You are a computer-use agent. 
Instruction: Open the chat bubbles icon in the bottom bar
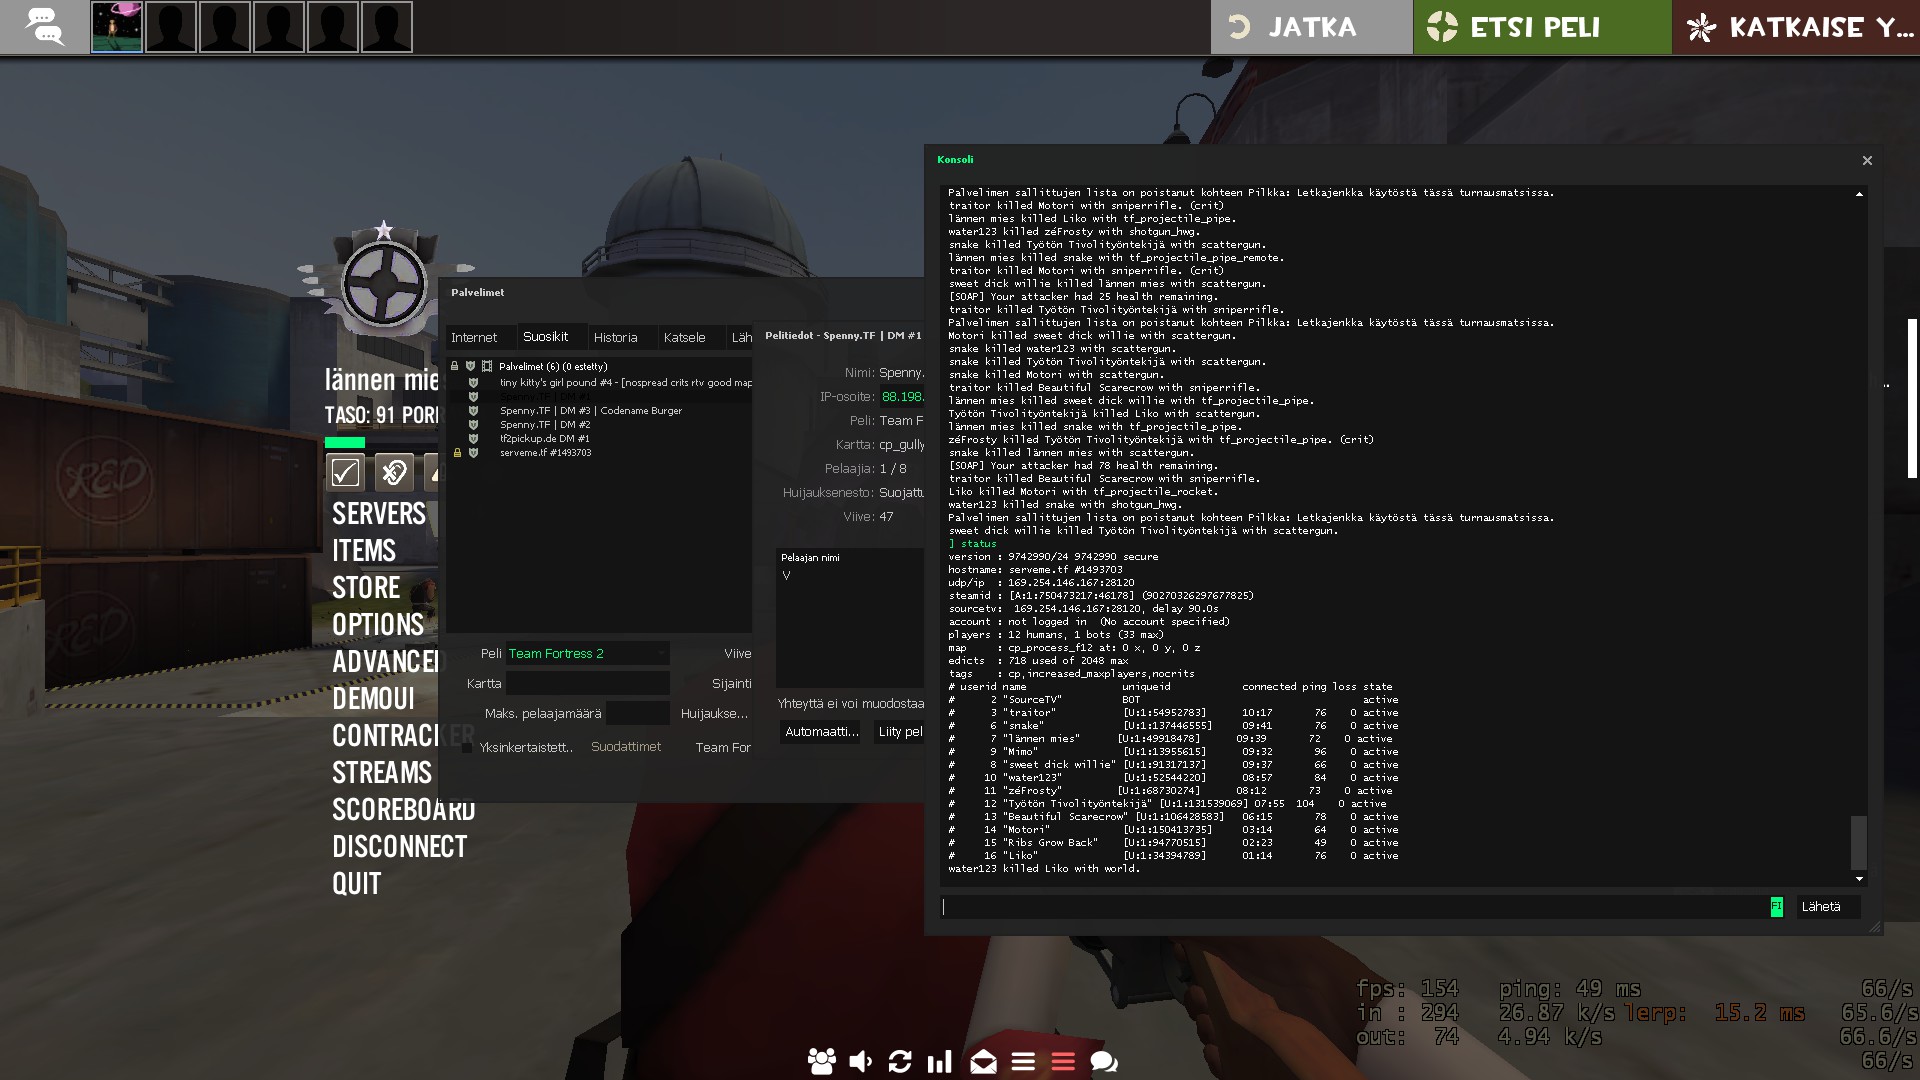click(1104, 1062)
